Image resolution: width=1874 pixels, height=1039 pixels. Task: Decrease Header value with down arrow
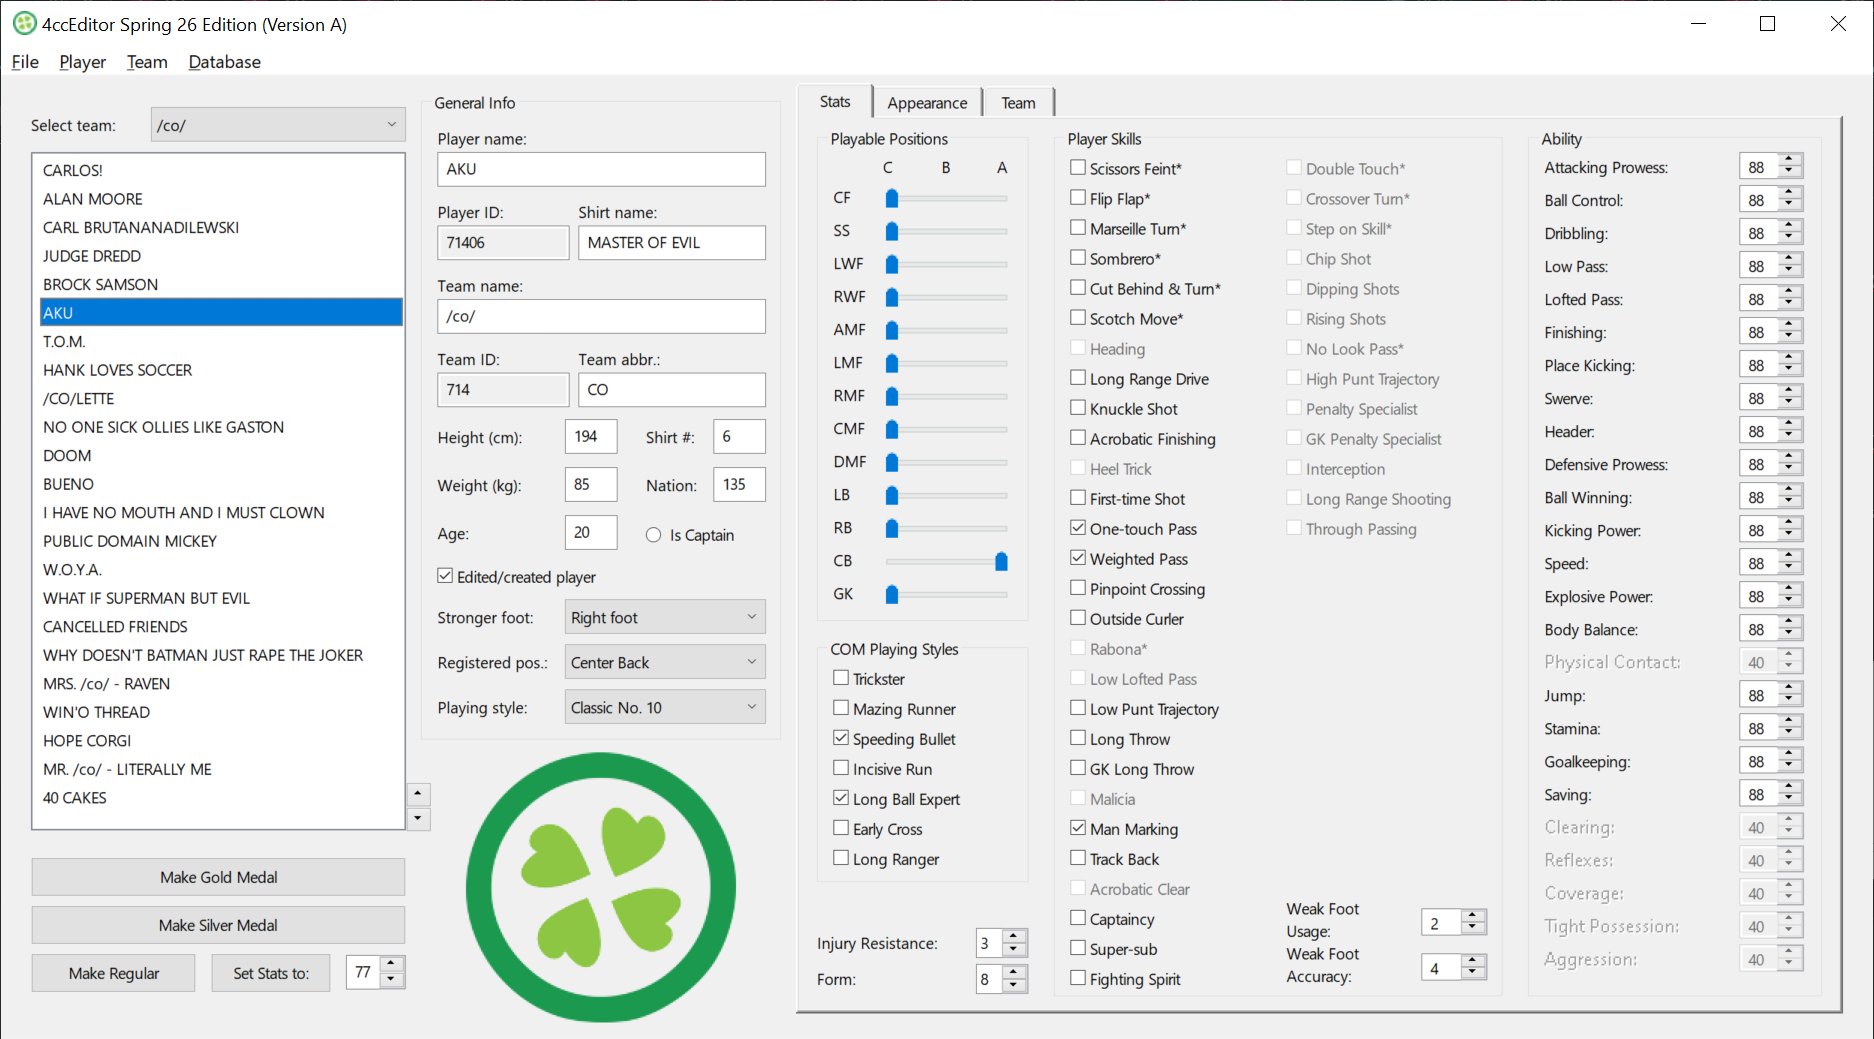coord(1791,438)
